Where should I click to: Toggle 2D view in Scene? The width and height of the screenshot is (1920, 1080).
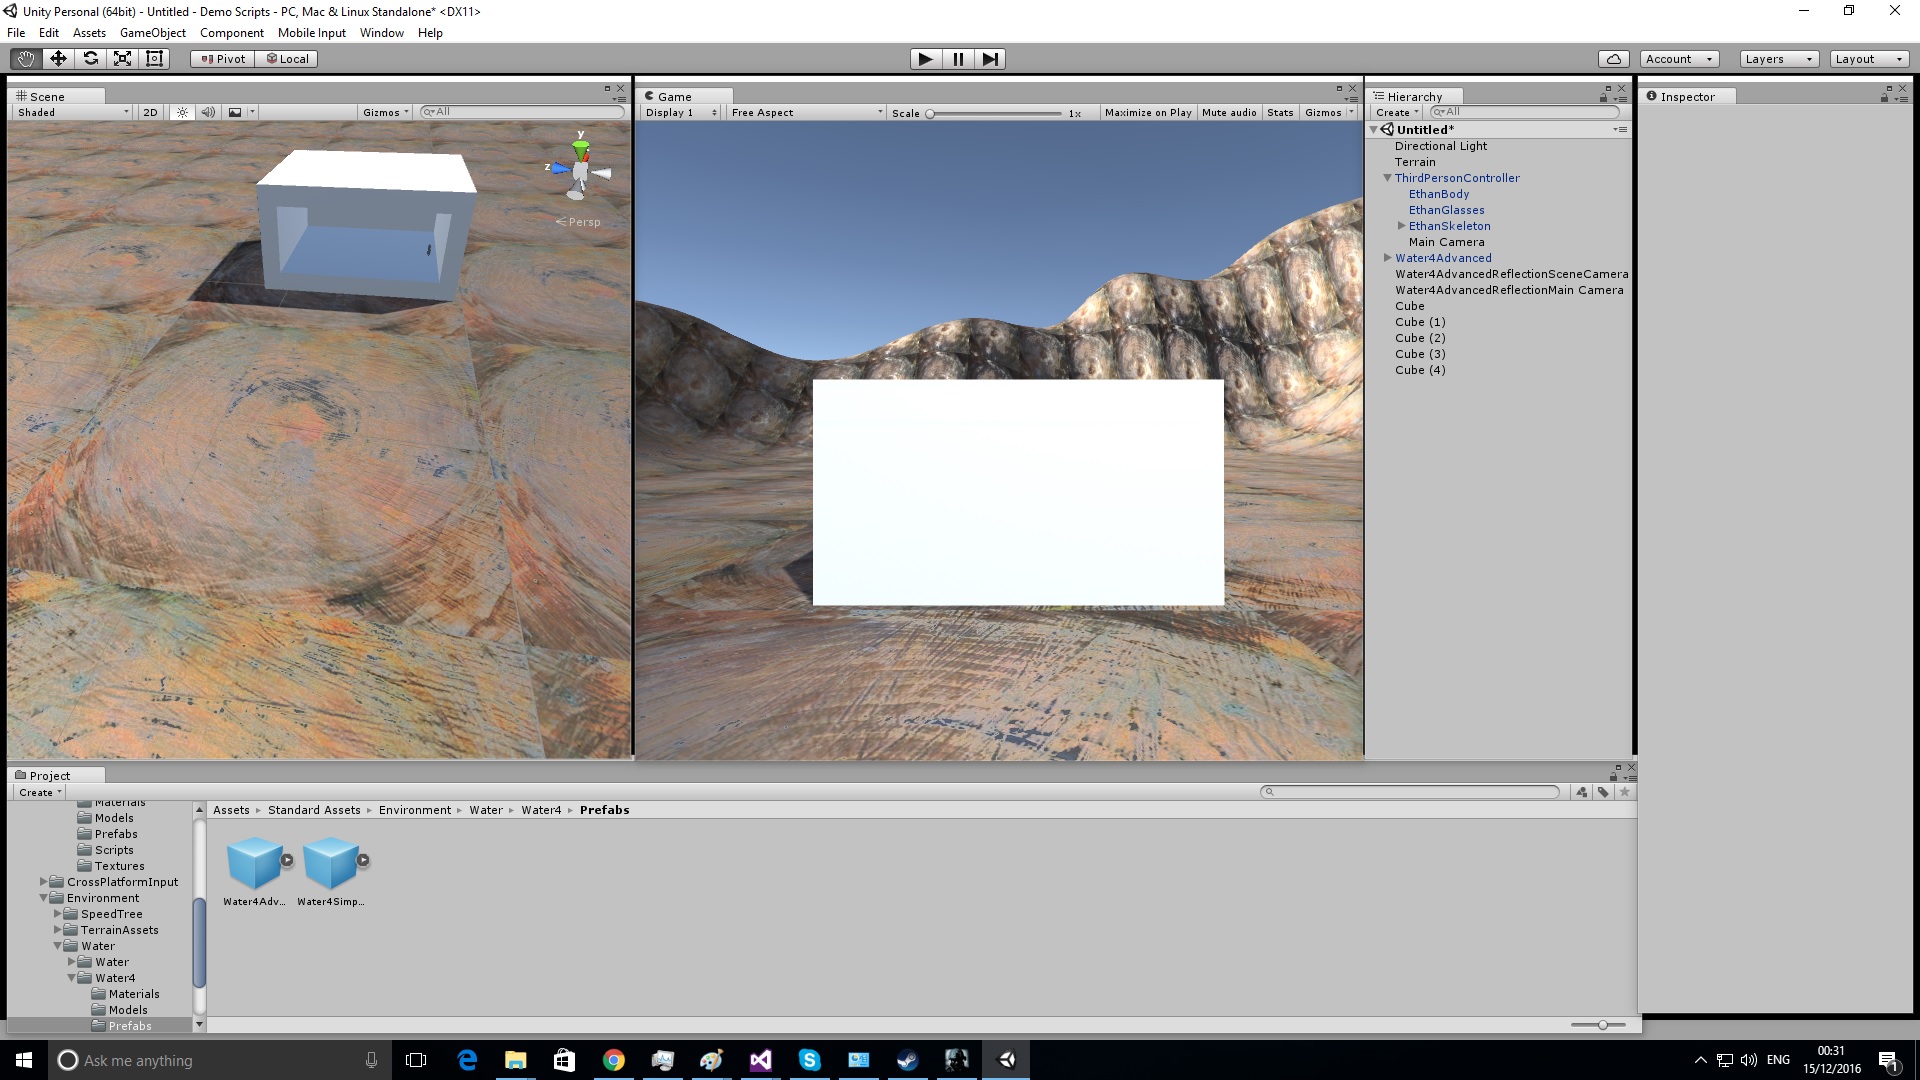[150, 112]
